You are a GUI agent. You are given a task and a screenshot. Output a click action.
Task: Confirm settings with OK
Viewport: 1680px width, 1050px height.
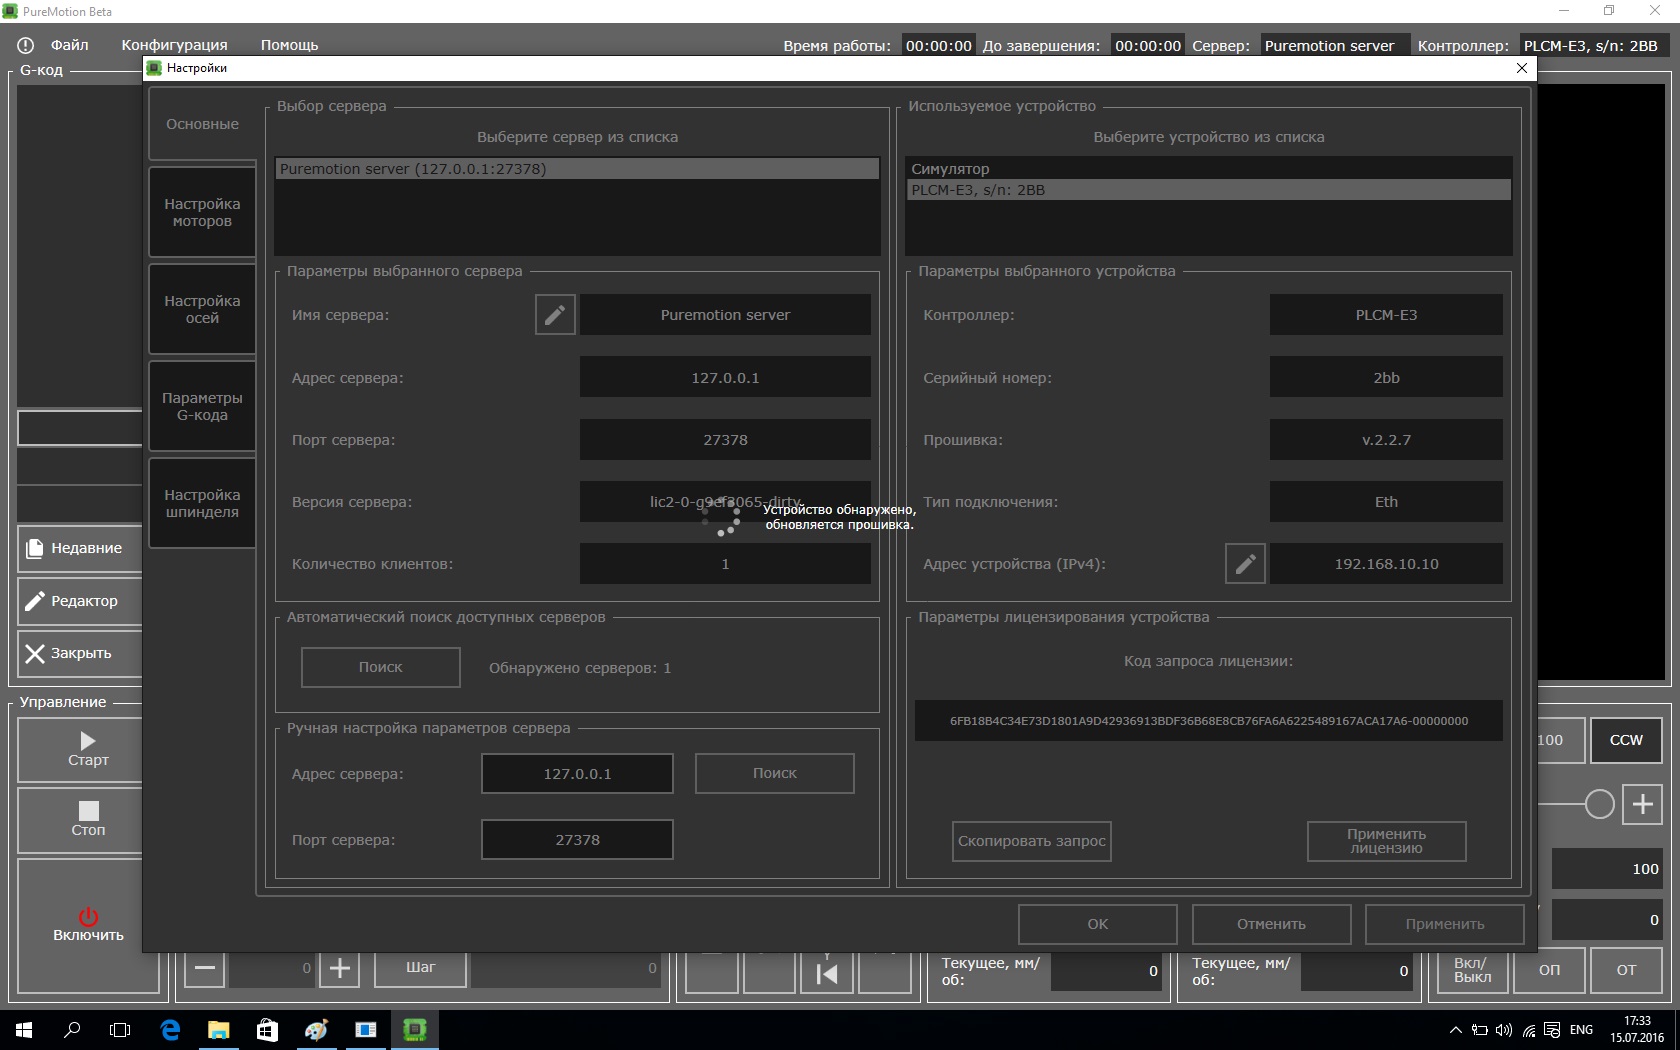(1098, 924)
